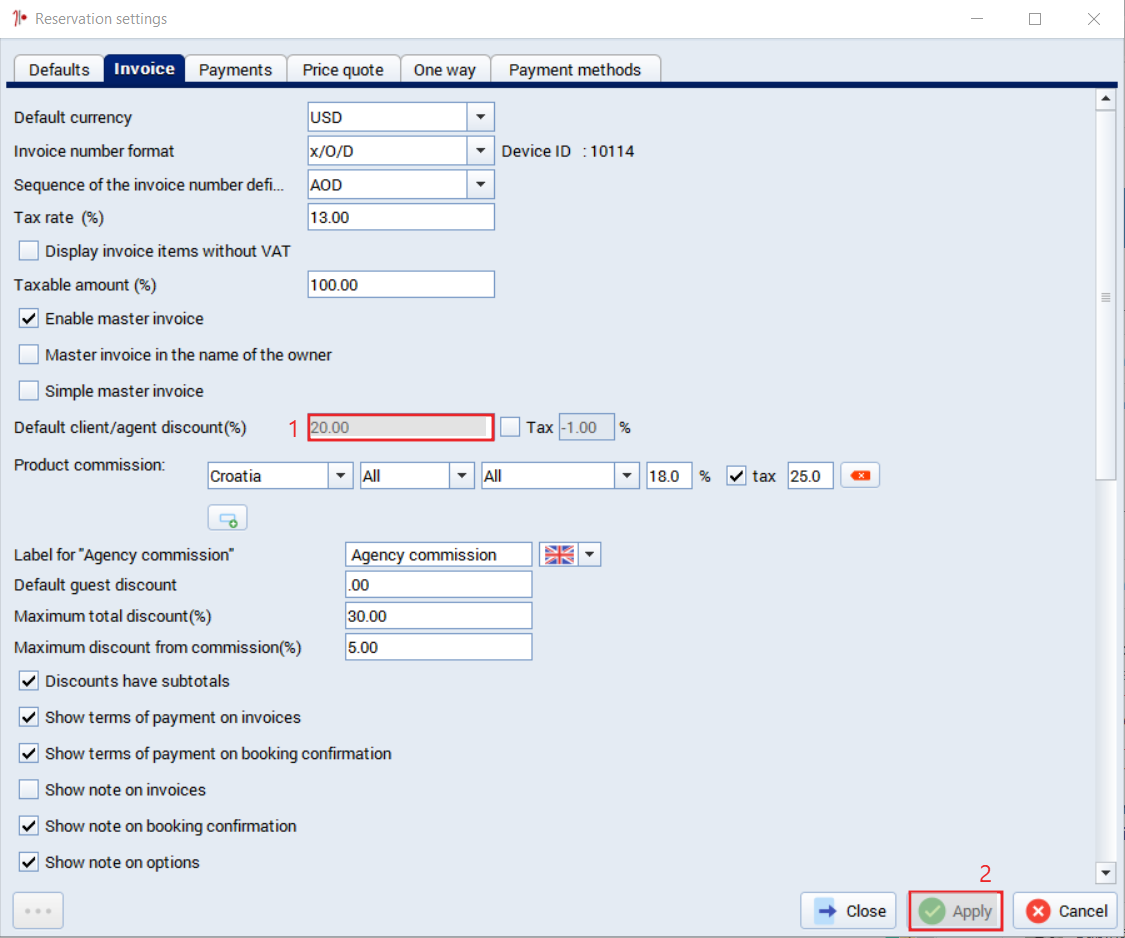Delete the Croatia product commission row
1125x938 pixels.
[x=860, y=475]
